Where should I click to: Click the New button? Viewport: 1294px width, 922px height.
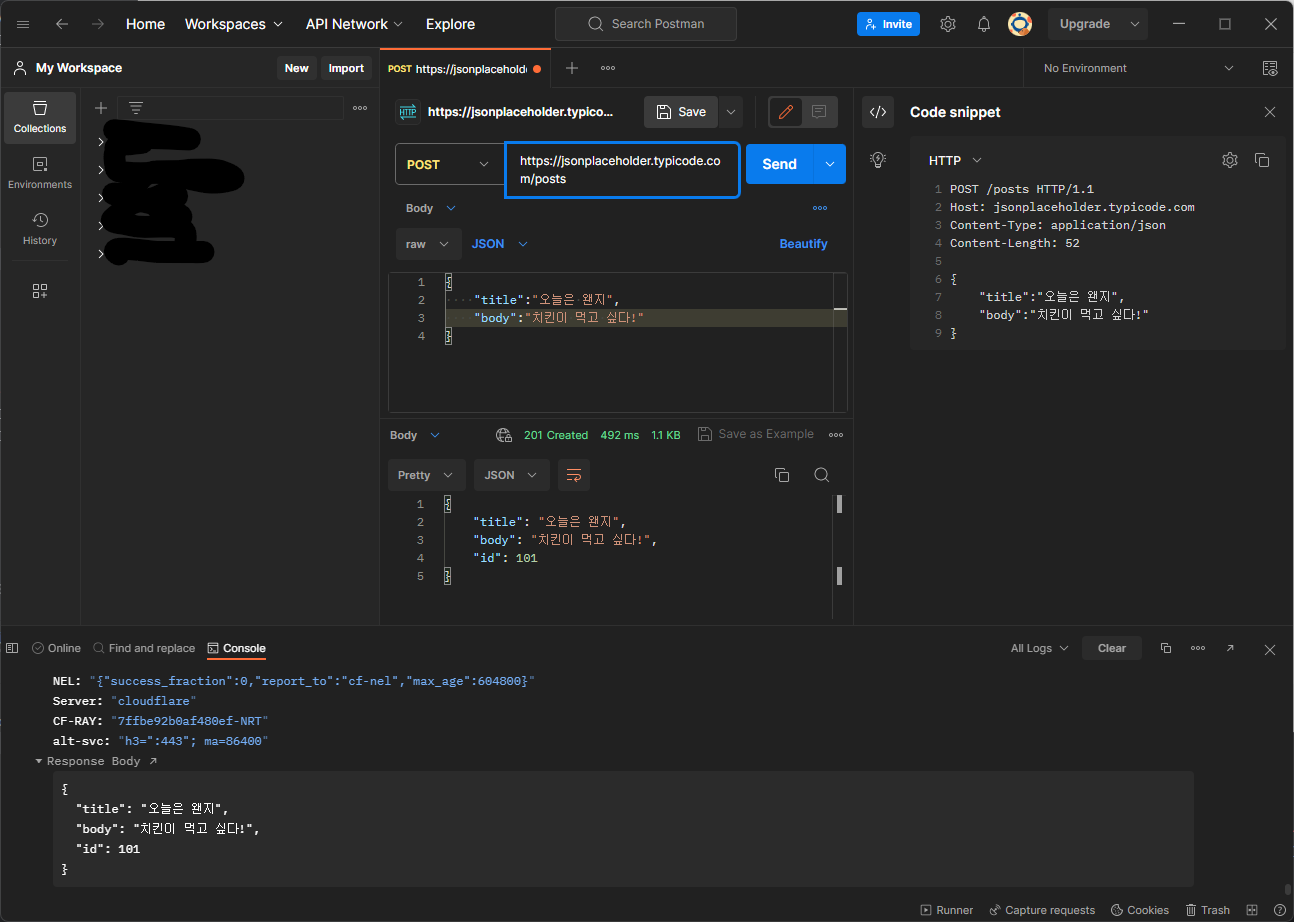tap(297, 68)
